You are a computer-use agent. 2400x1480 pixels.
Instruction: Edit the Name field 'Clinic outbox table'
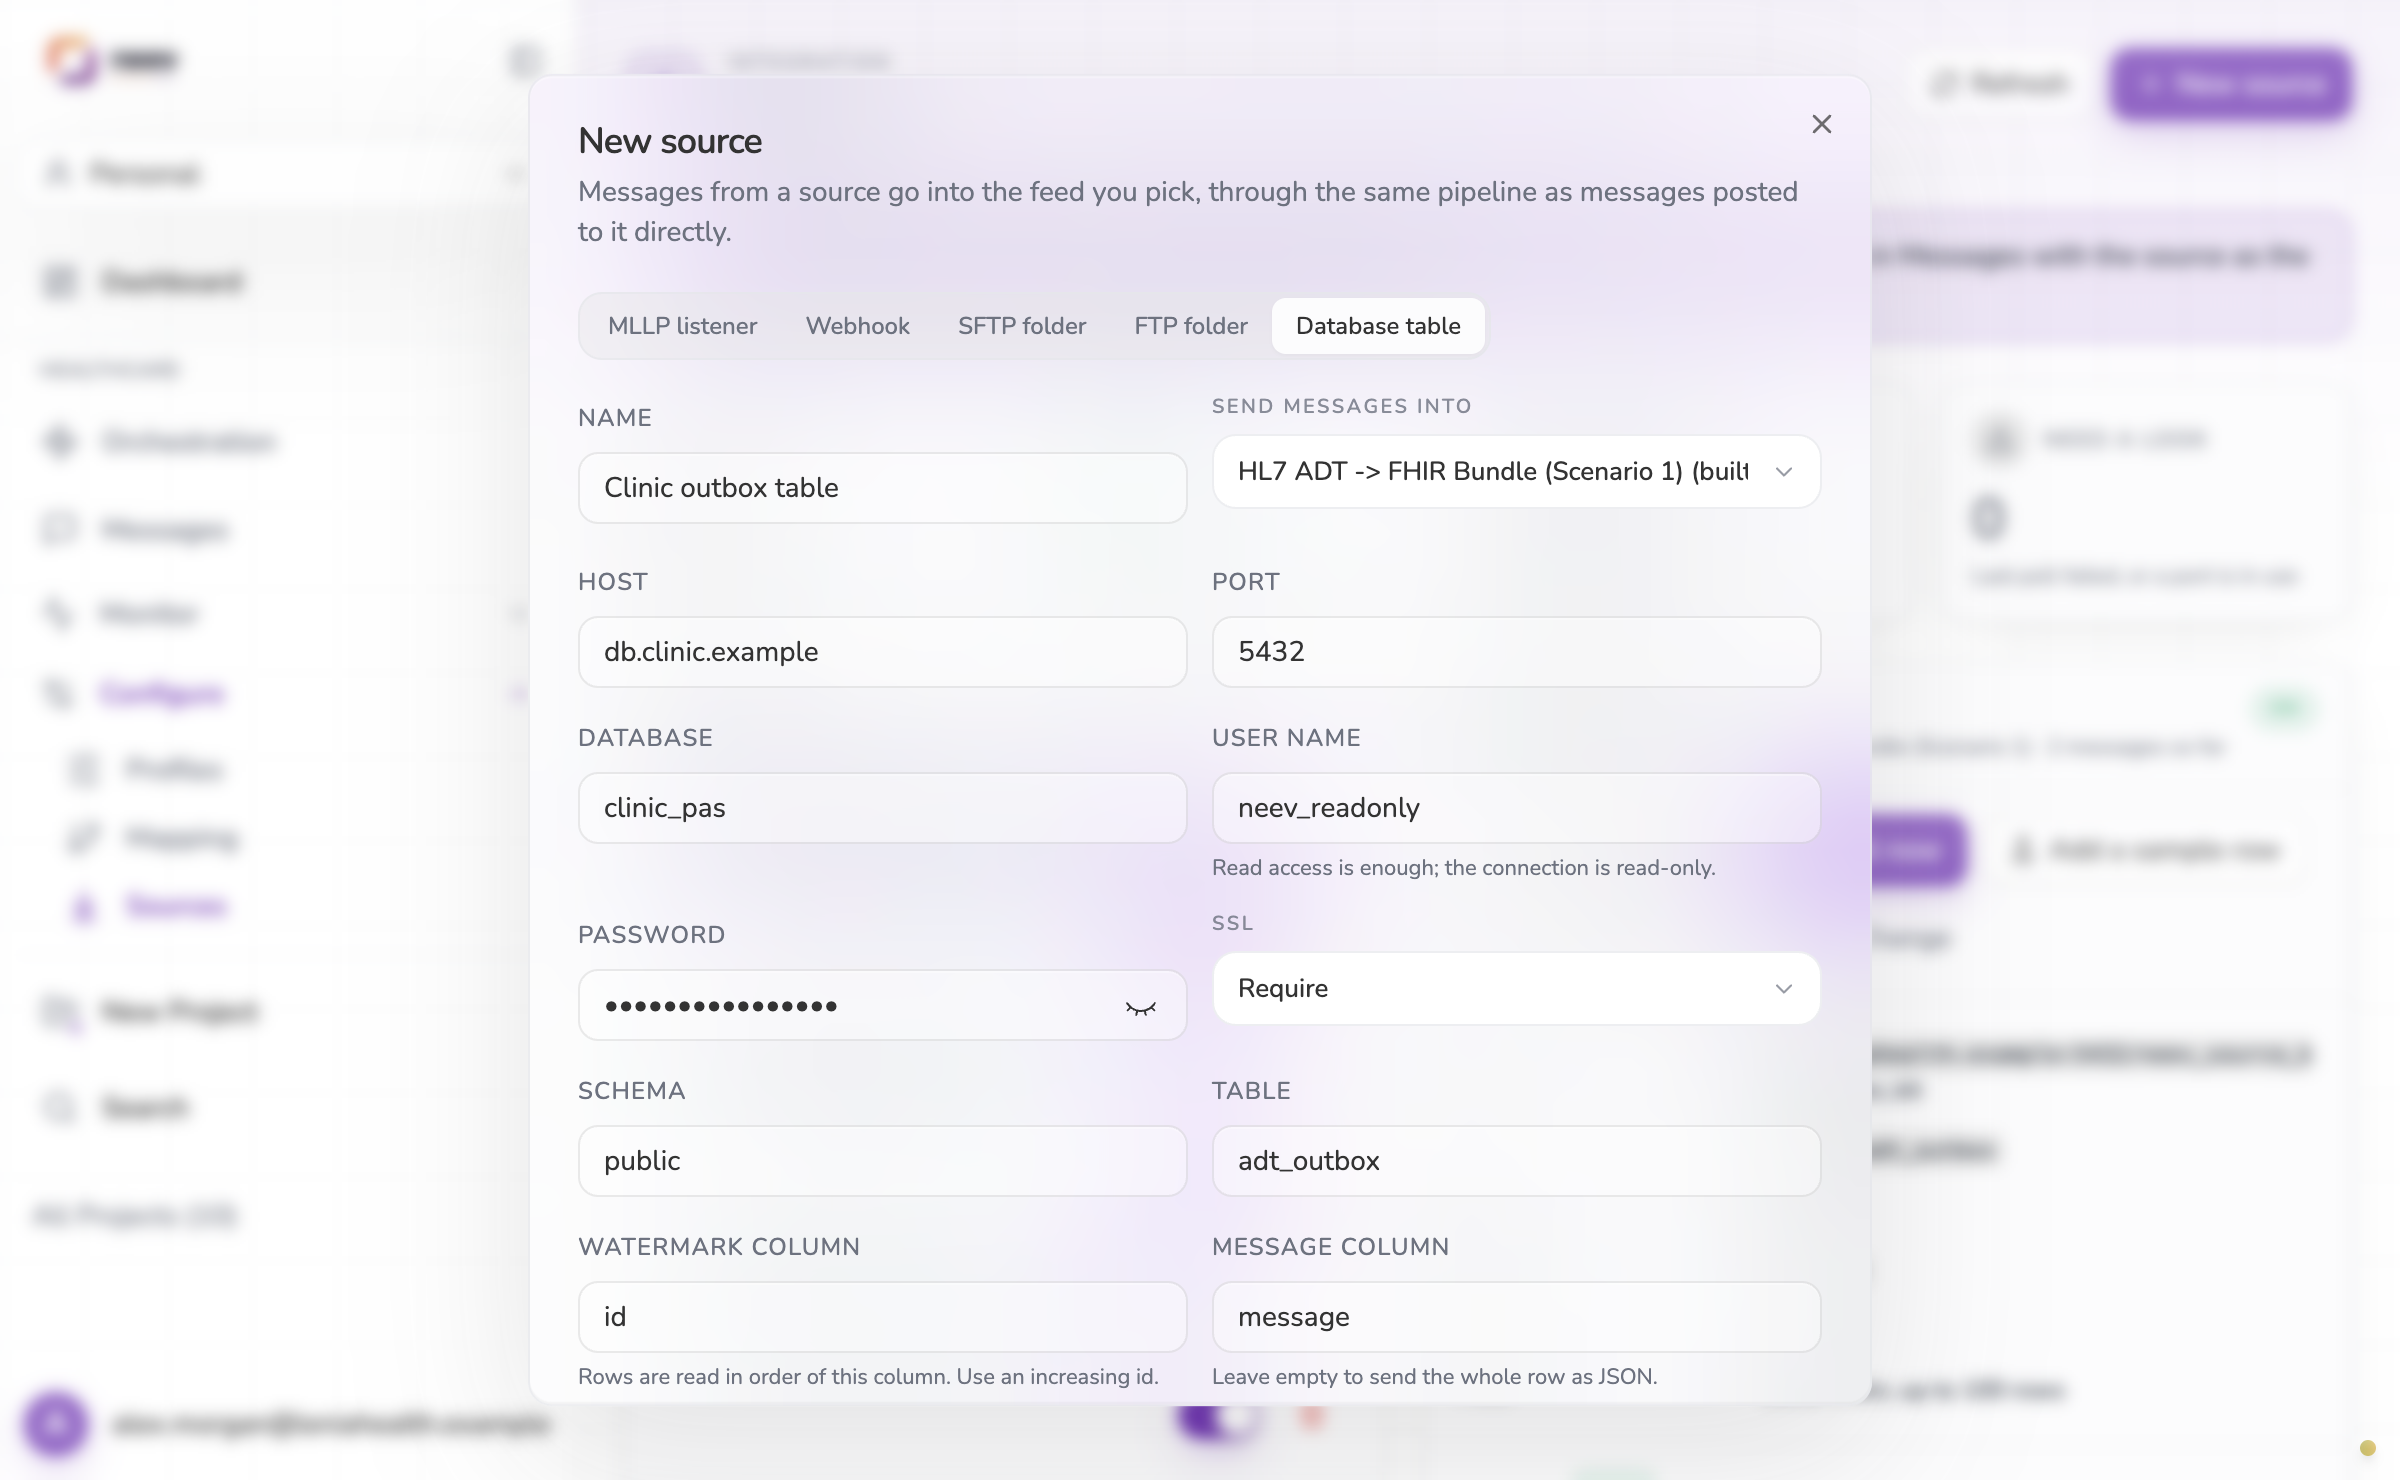(882, 488)
